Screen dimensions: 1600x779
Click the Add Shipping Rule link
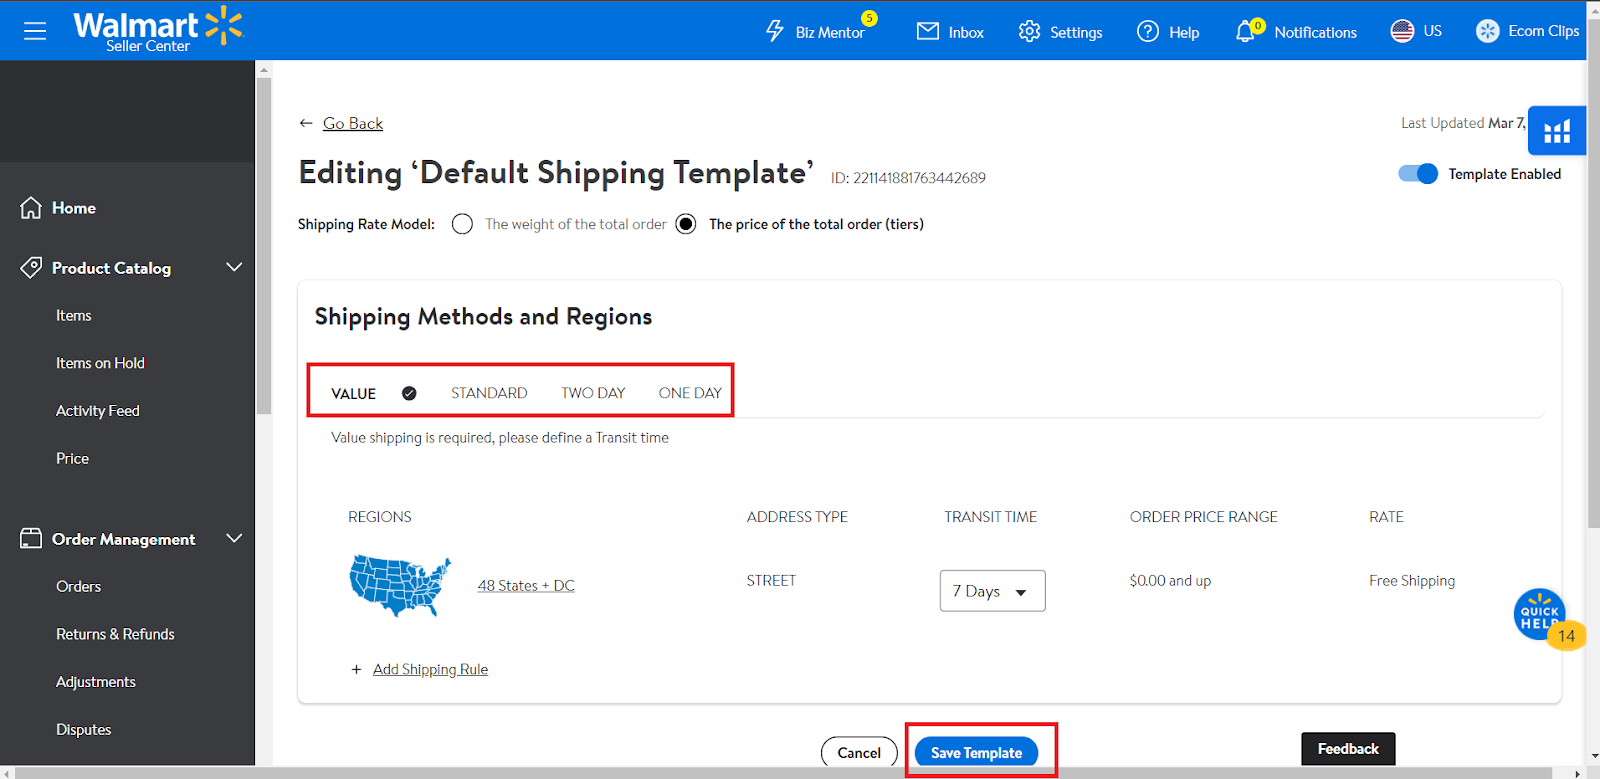(x=430, y=669)
